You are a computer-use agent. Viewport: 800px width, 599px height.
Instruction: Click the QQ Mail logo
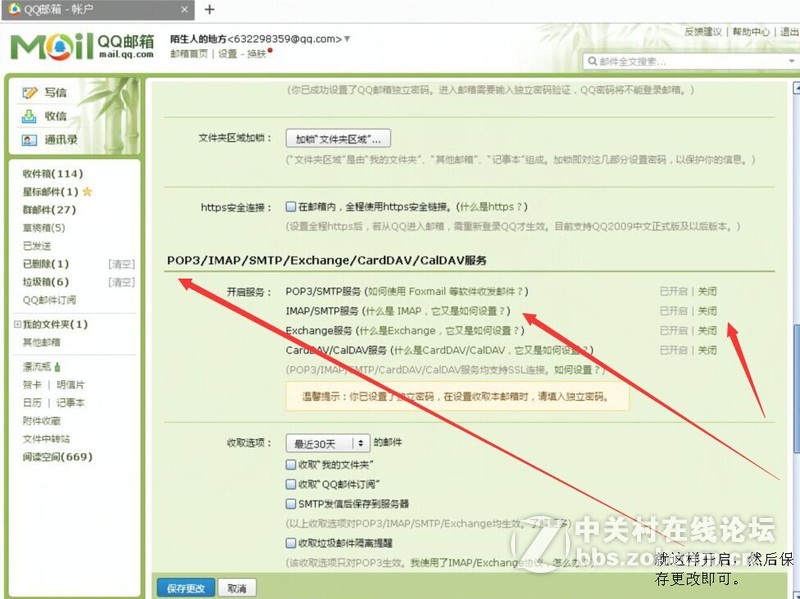[x=58, y=44]
